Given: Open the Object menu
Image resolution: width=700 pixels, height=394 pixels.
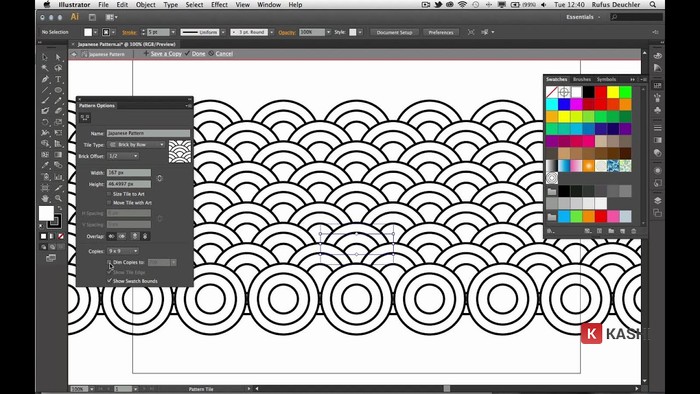Looking at the screenshot, I should tap(146, 4).
